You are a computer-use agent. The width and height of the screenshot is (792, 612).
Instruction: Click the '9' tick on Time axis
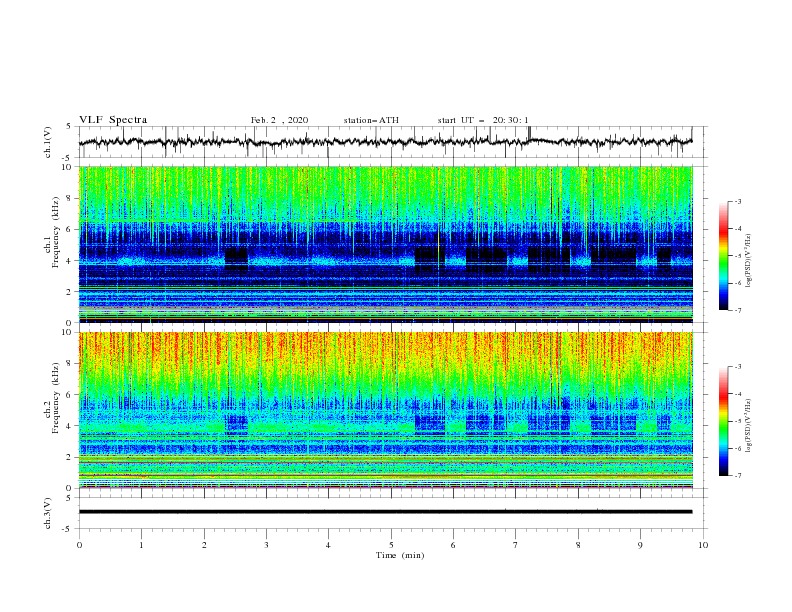640,545
